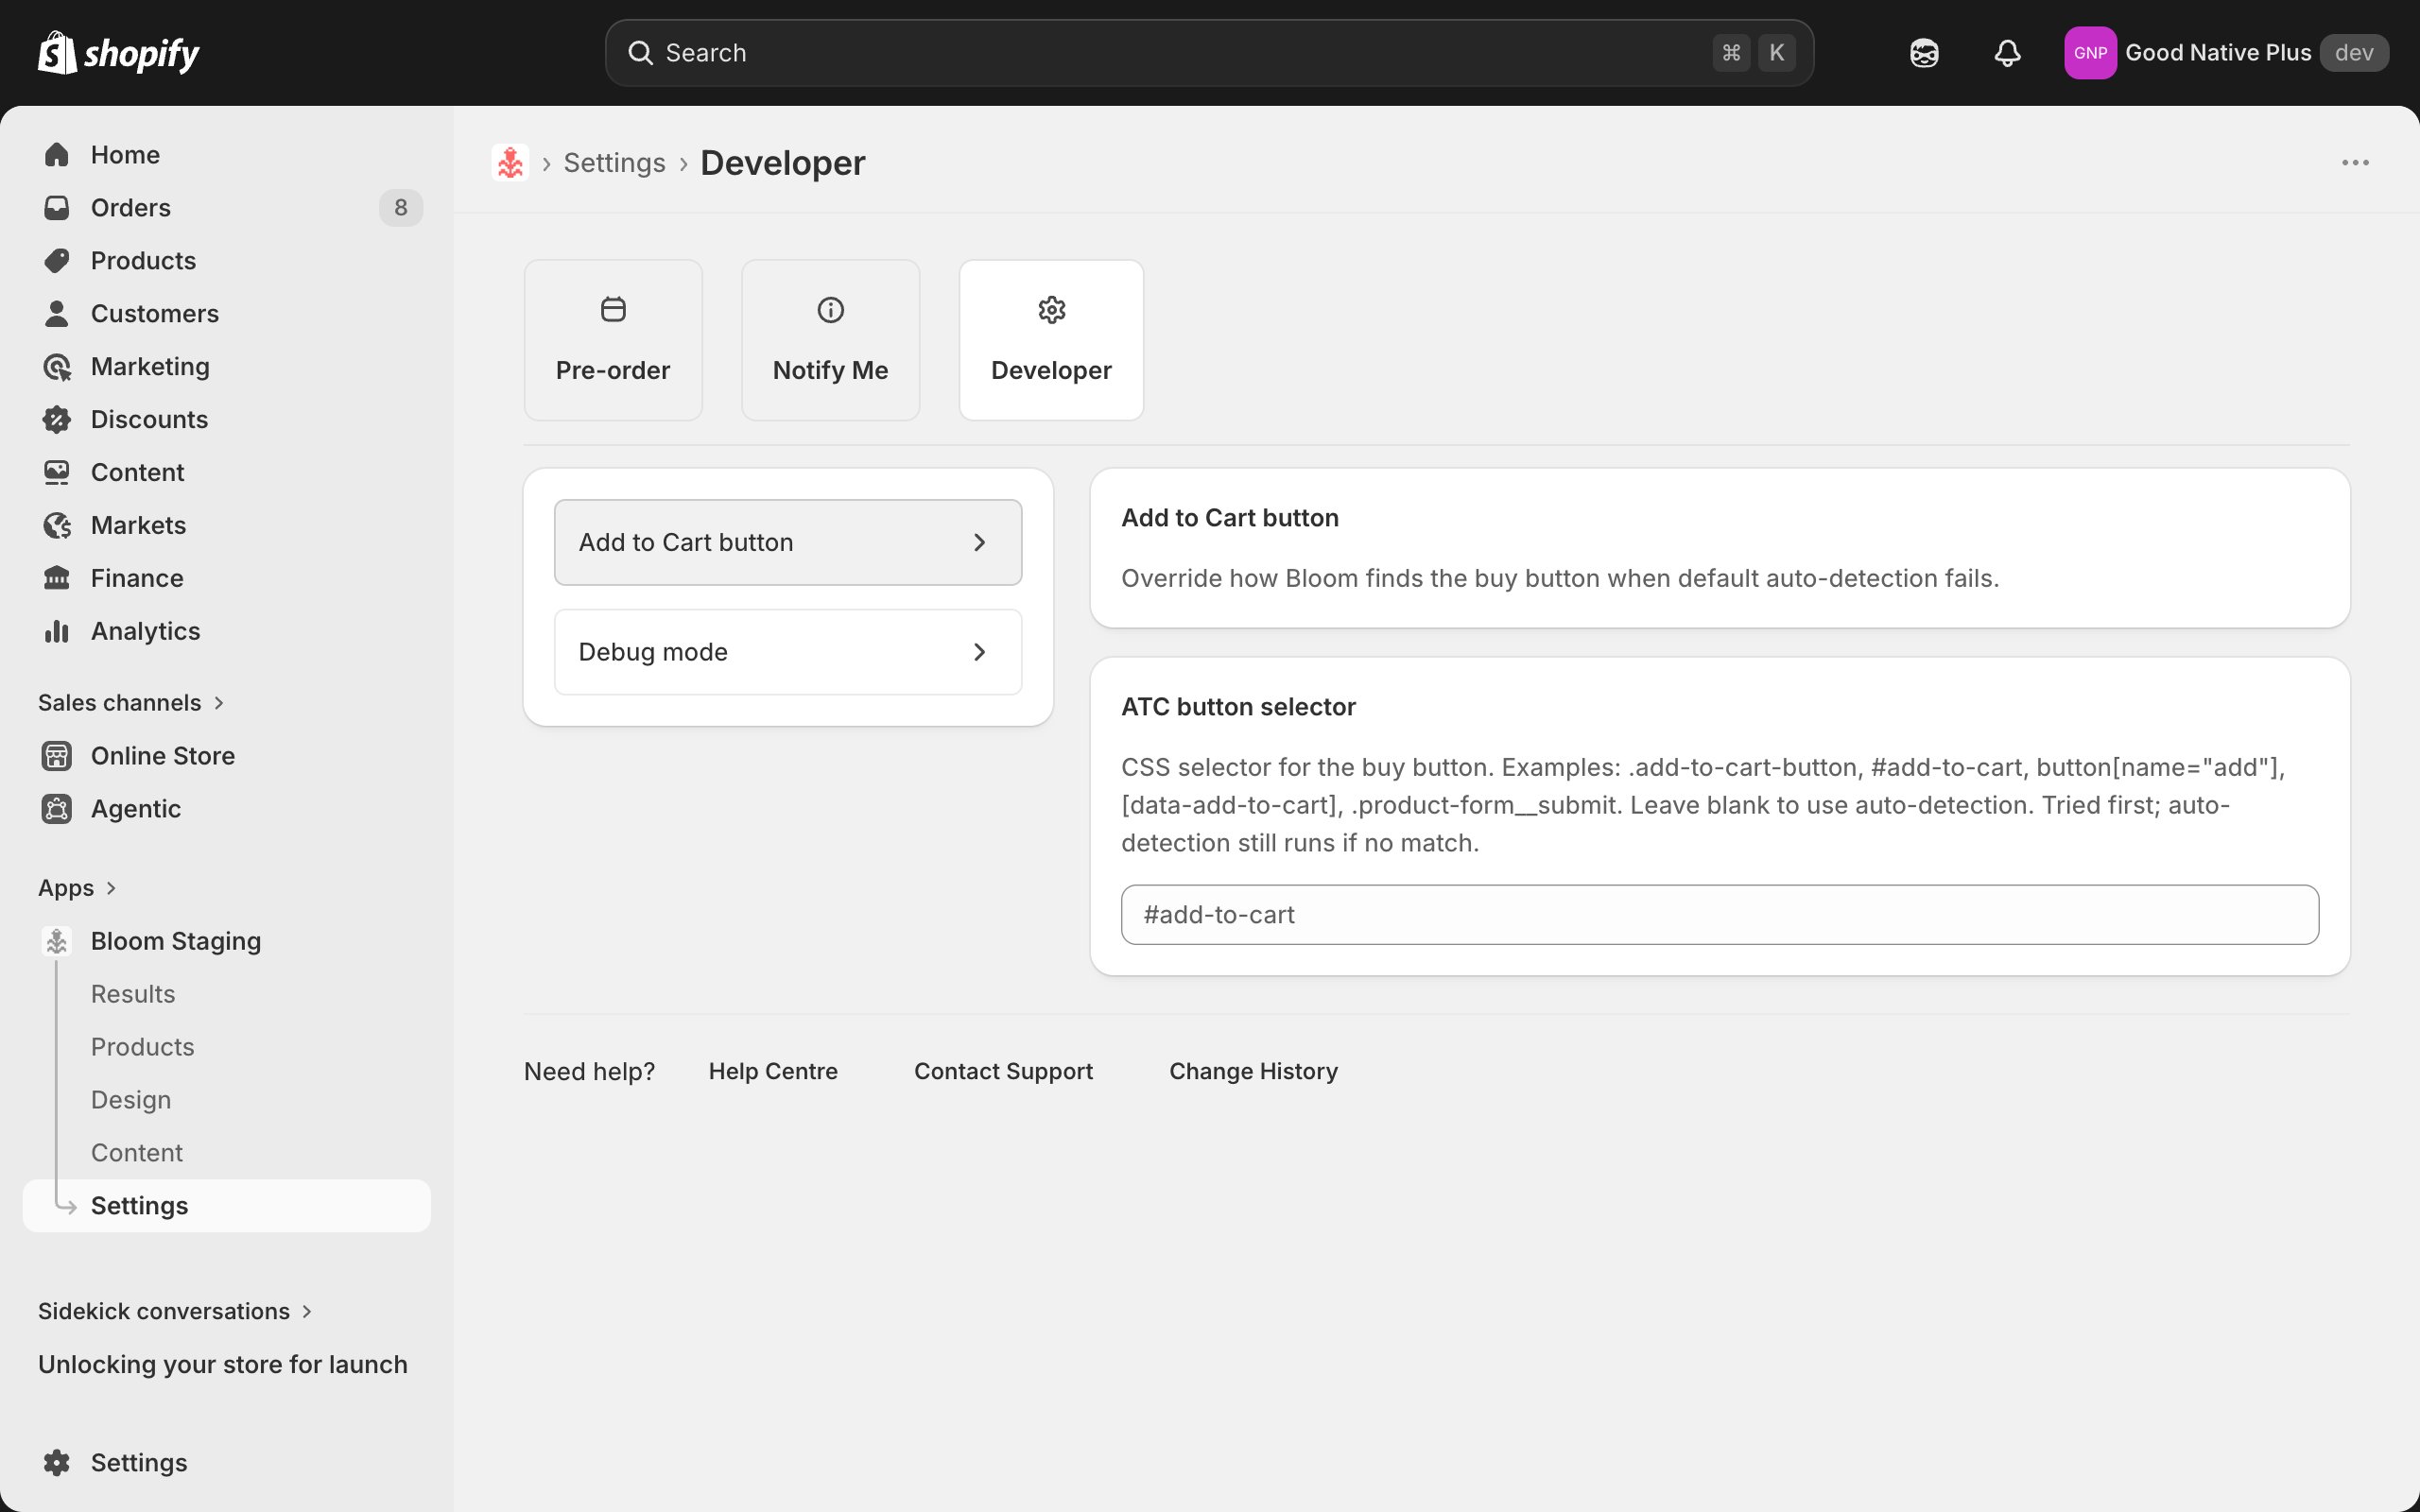Click the Developer page title text
The width and height of the screenshot is (2420, 1512).
coord(783,162)
